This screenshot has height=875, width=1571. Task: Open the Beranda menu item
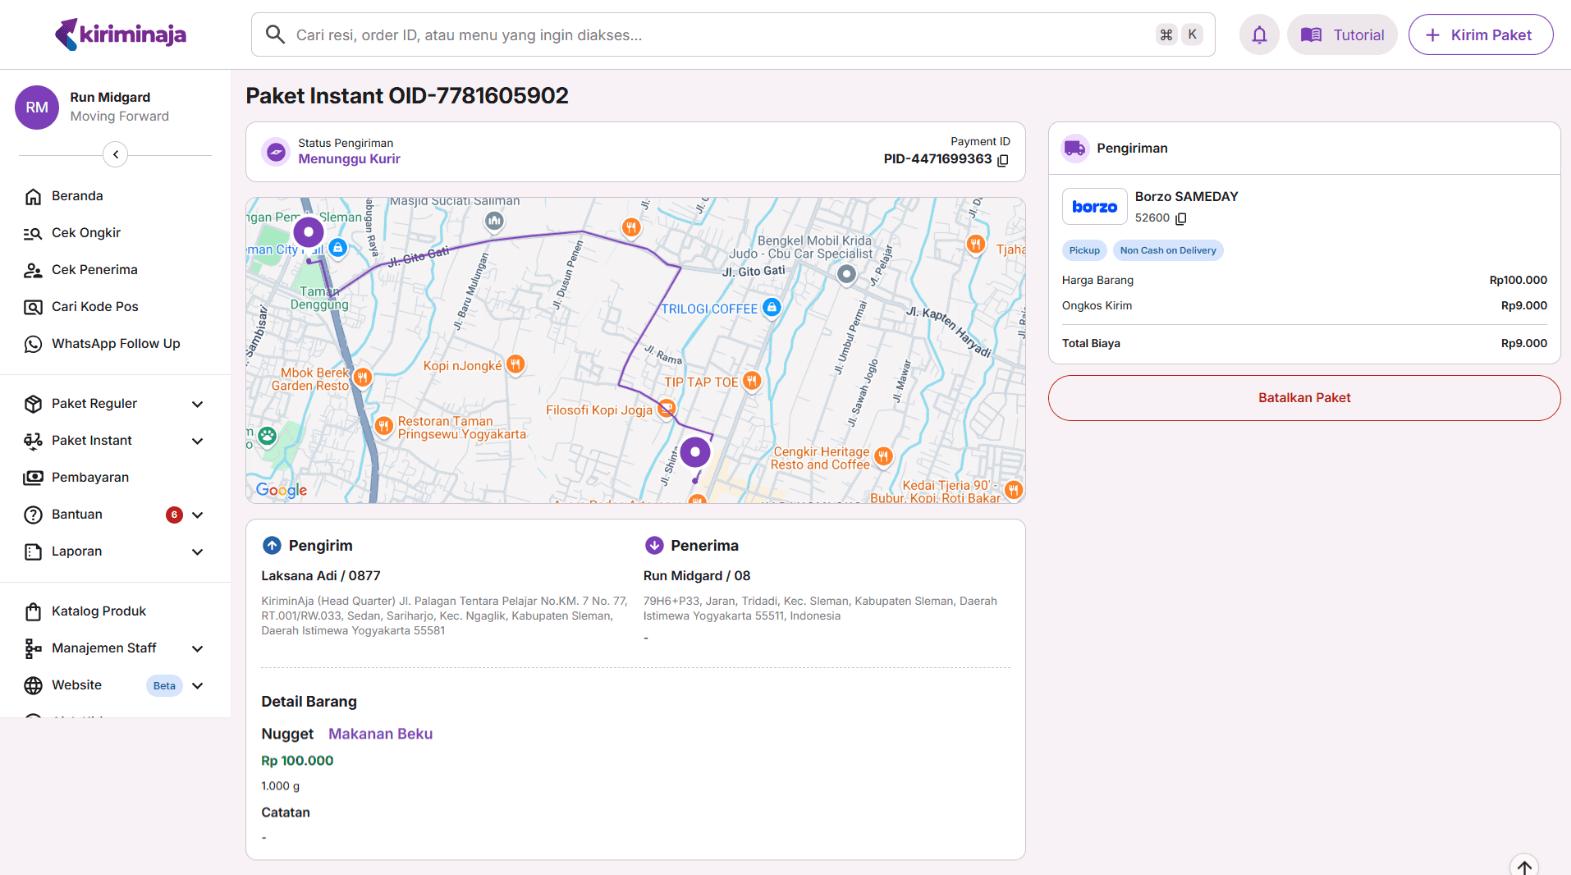(x=77, y=196)
